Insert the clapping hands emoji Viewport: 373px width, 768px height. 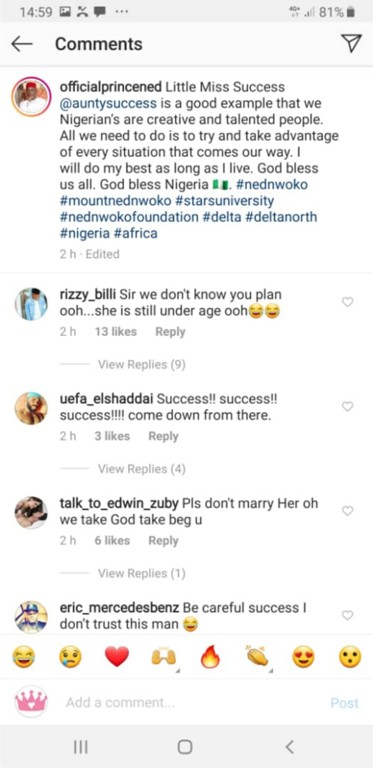click(x=257, y=657)
